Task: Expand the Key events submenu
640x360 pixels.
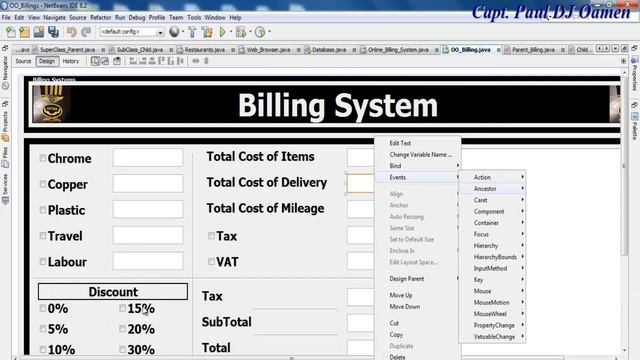Action: coord(493,280)
